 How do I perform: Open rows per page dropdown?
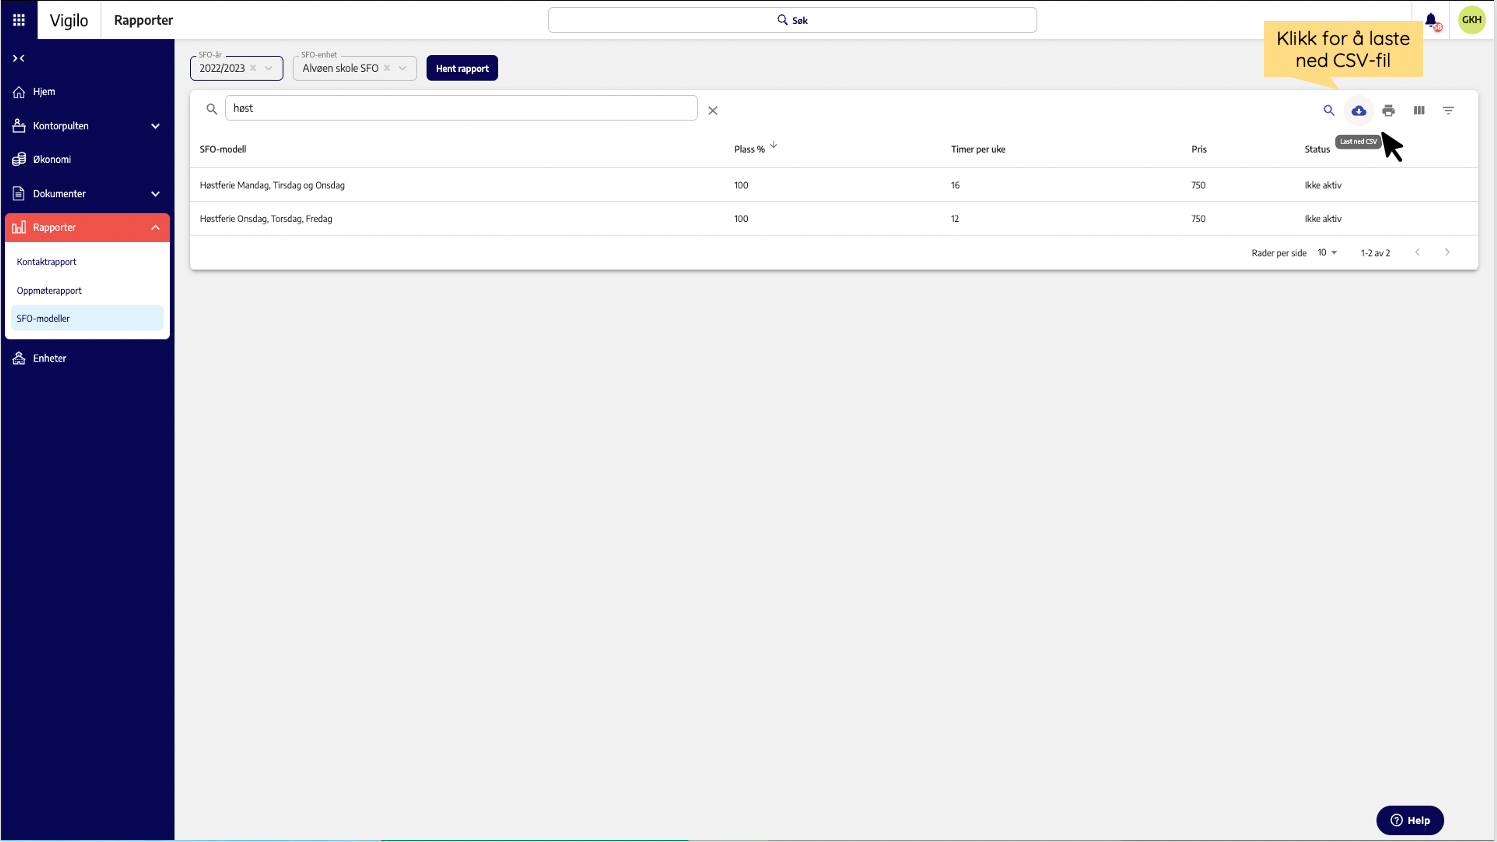(x=1327, y=253)
